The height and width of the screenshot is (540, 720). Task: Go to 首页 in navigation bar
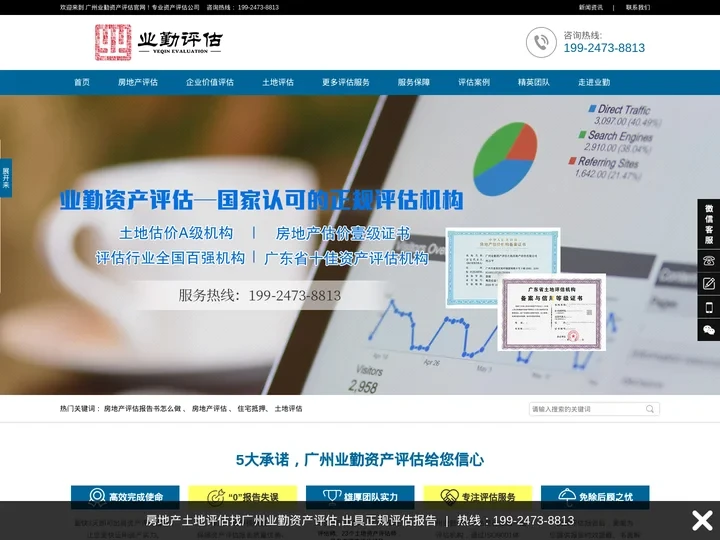[x=82, y=82]
